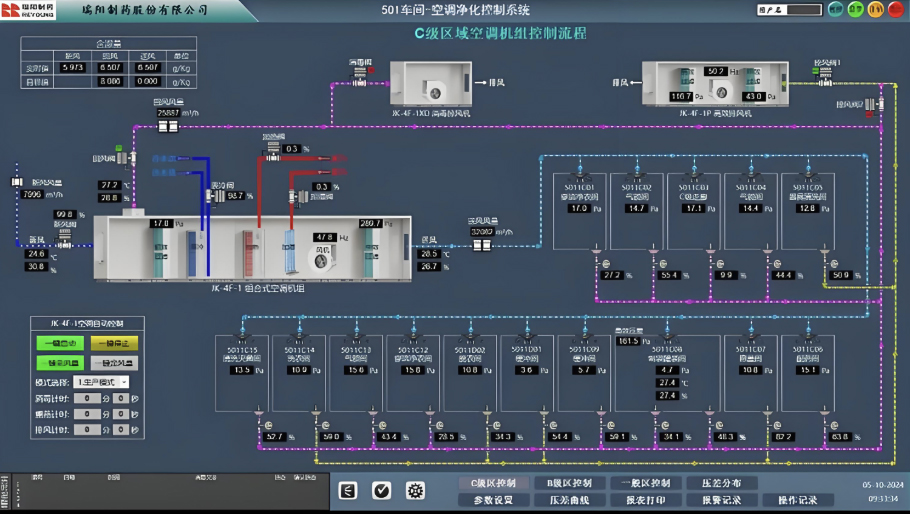Click the seconds field of first timer row
This screenshot has height=514, width=910.
121,399
